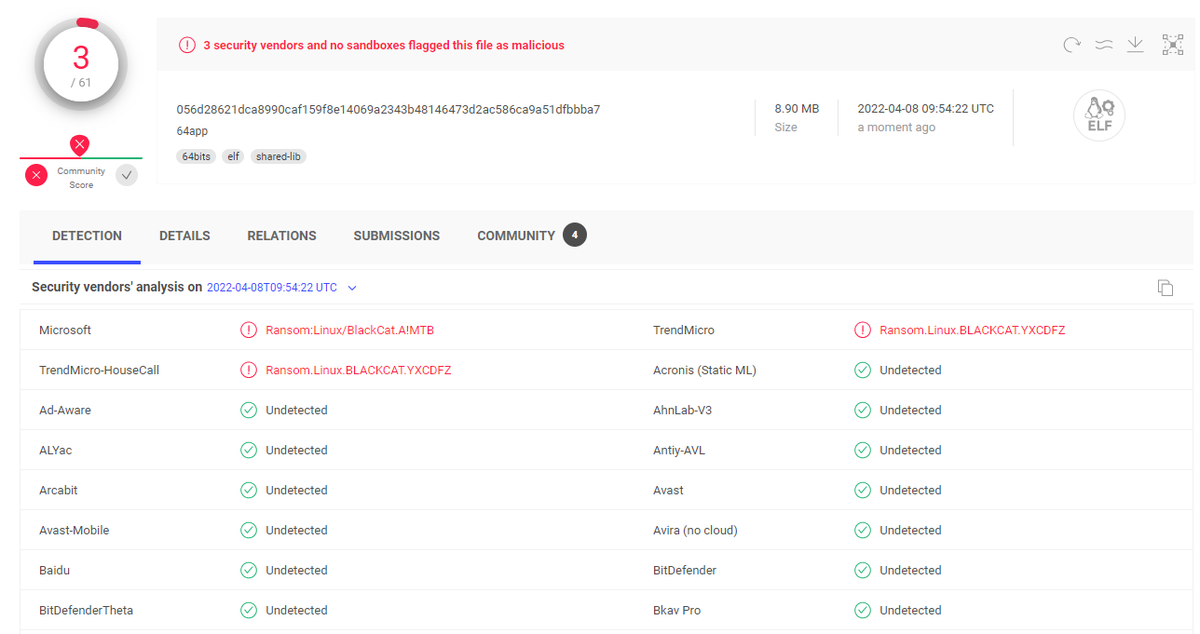Click Undetected result for AhnLab-V3

(910, 410)
